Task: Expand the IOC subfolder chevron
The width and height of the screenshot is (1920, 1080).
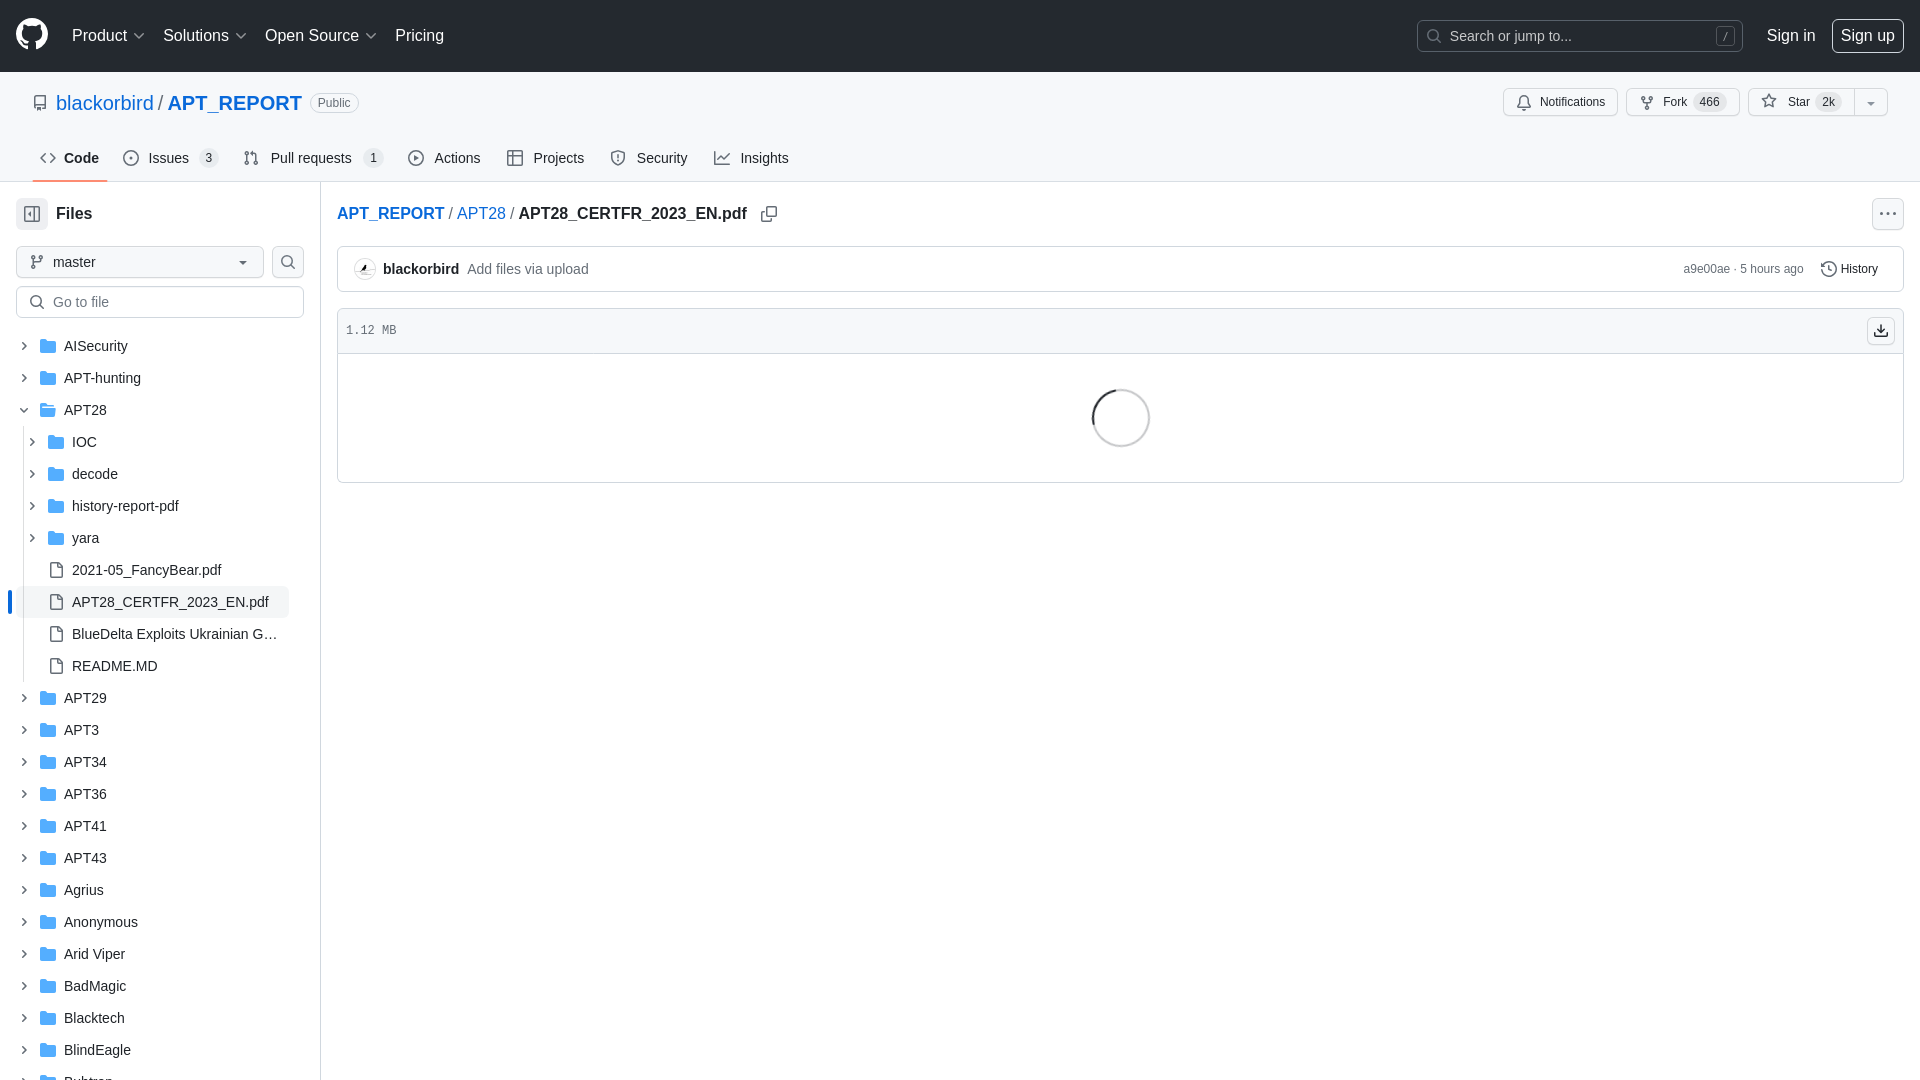Action: (32, 442)
